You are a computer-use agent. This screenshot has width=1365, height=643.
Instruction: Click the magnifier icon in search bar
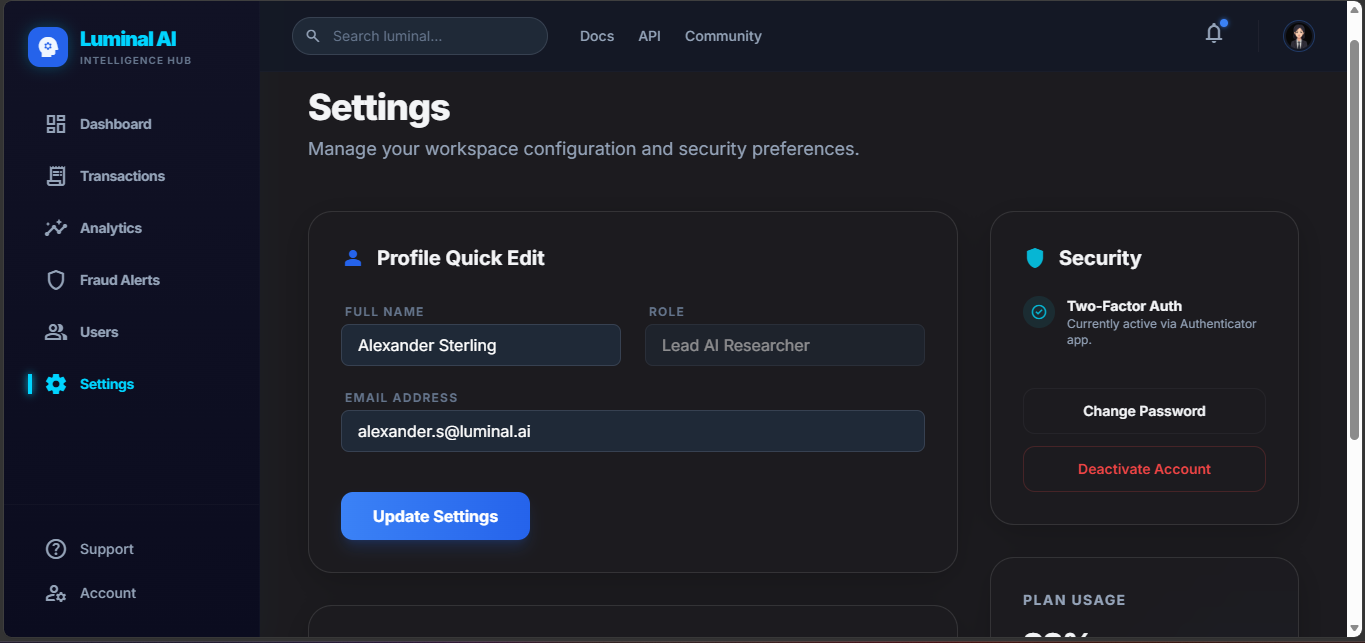pos(313,36)
